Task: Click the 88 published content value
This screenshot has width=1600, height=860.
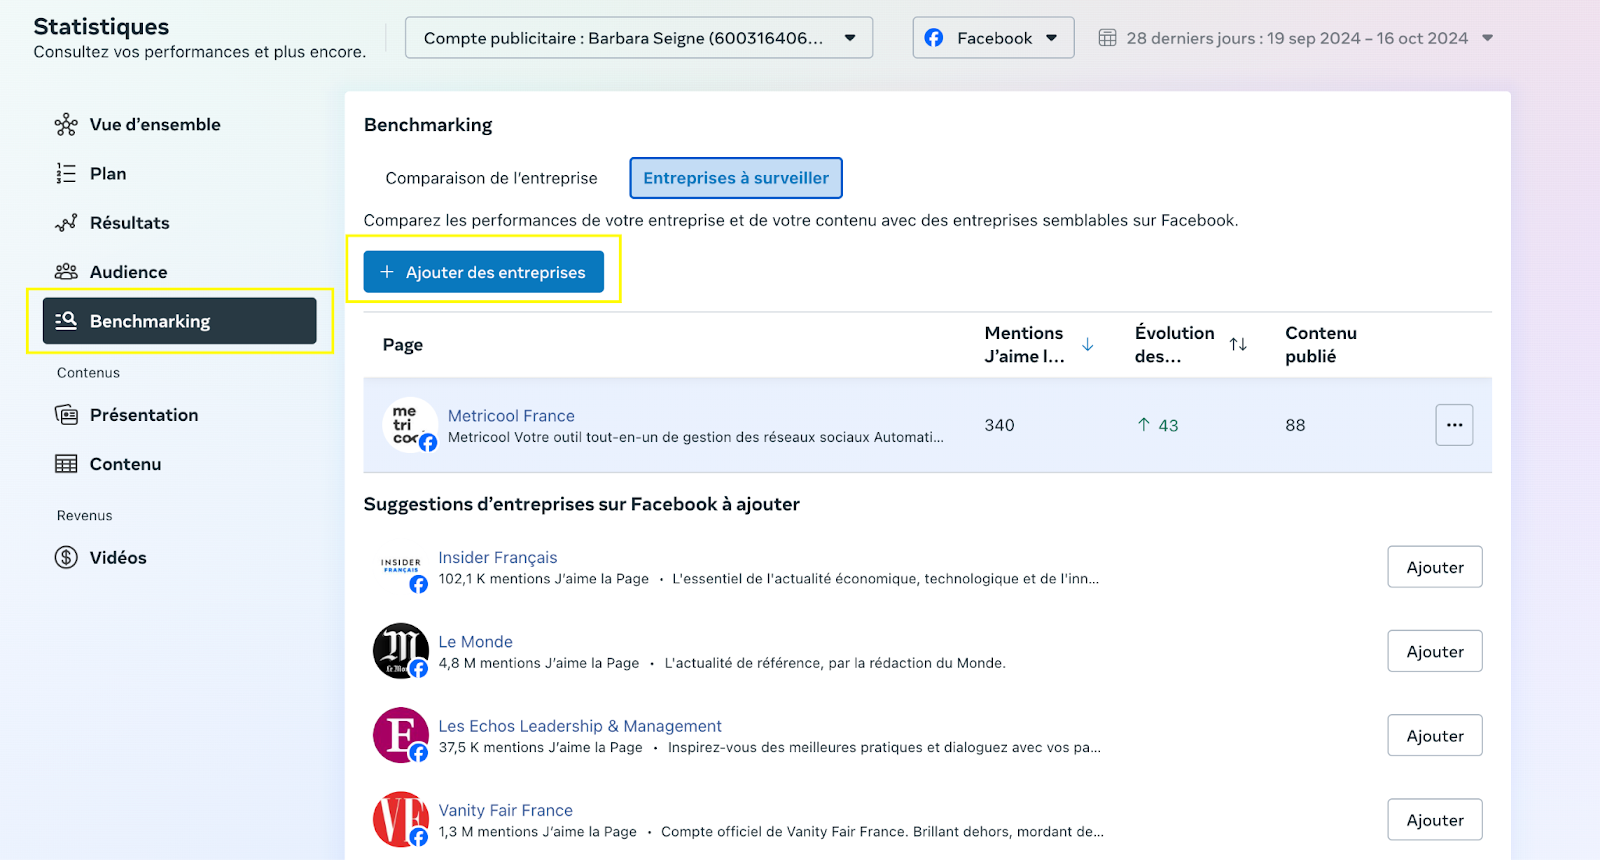Action: [x=1295, y=425]
